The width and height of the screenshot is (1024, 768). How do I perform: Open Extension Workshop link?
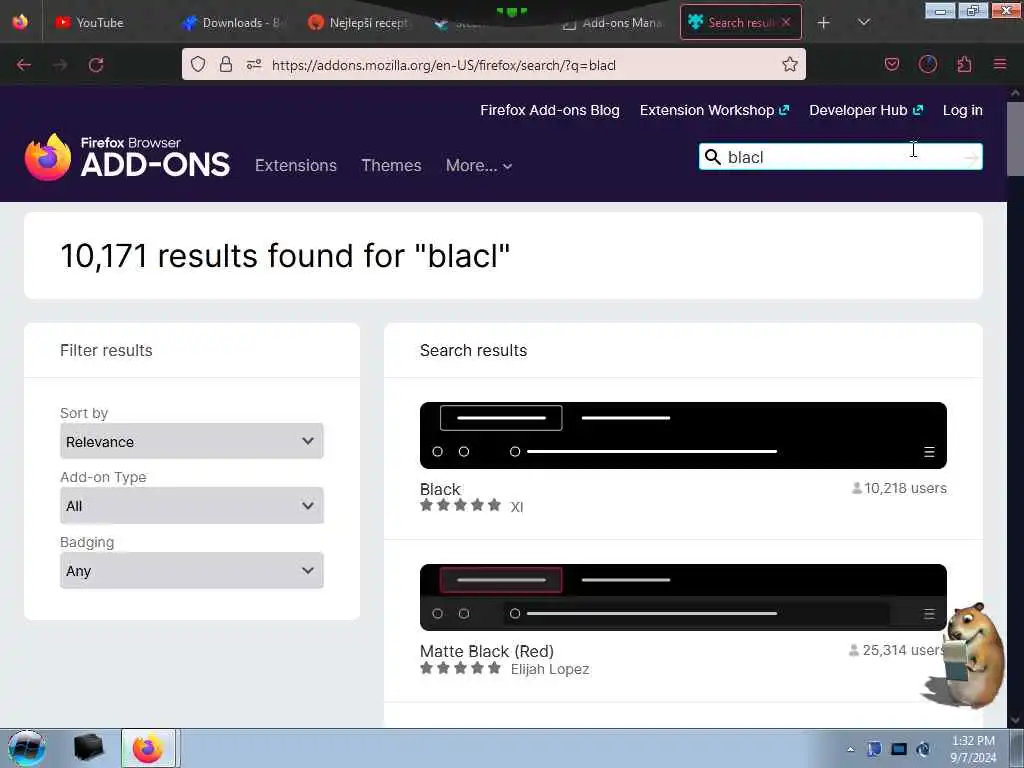(714, 110)
